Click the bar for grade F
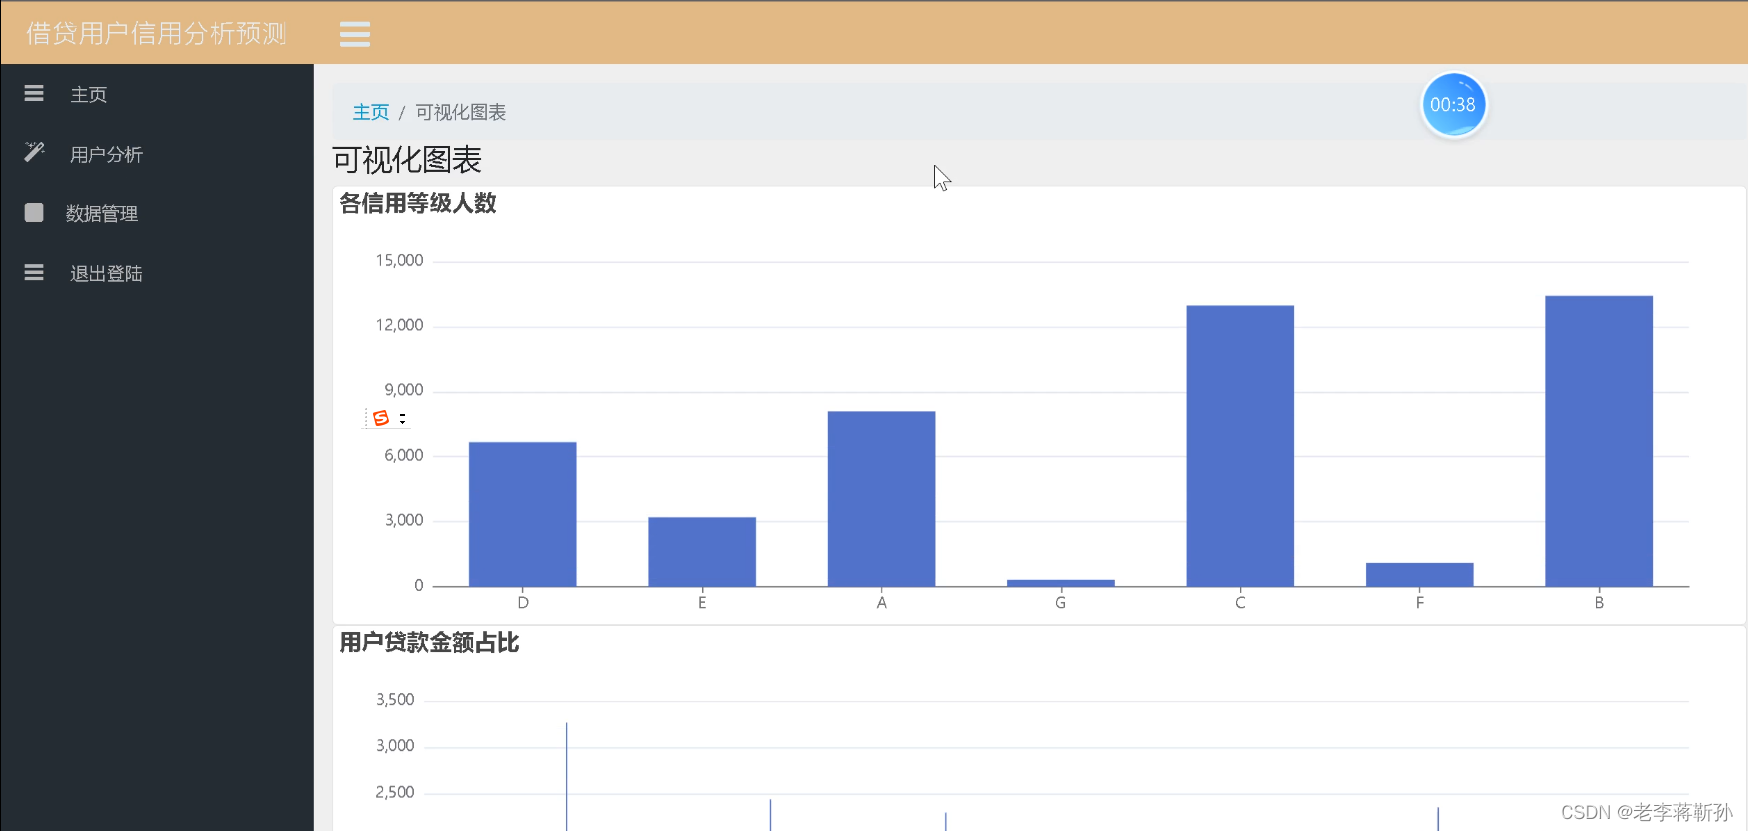Image resolution: width=1748 pixels, height=831 pixels. pos(1420,575)
